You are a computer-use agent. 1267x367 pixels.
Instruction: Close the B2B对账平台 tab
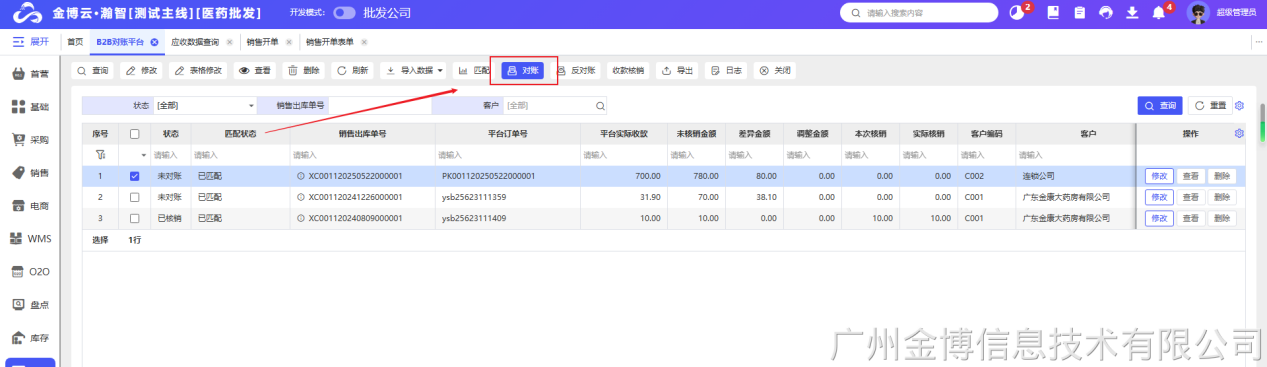[154, 41]
